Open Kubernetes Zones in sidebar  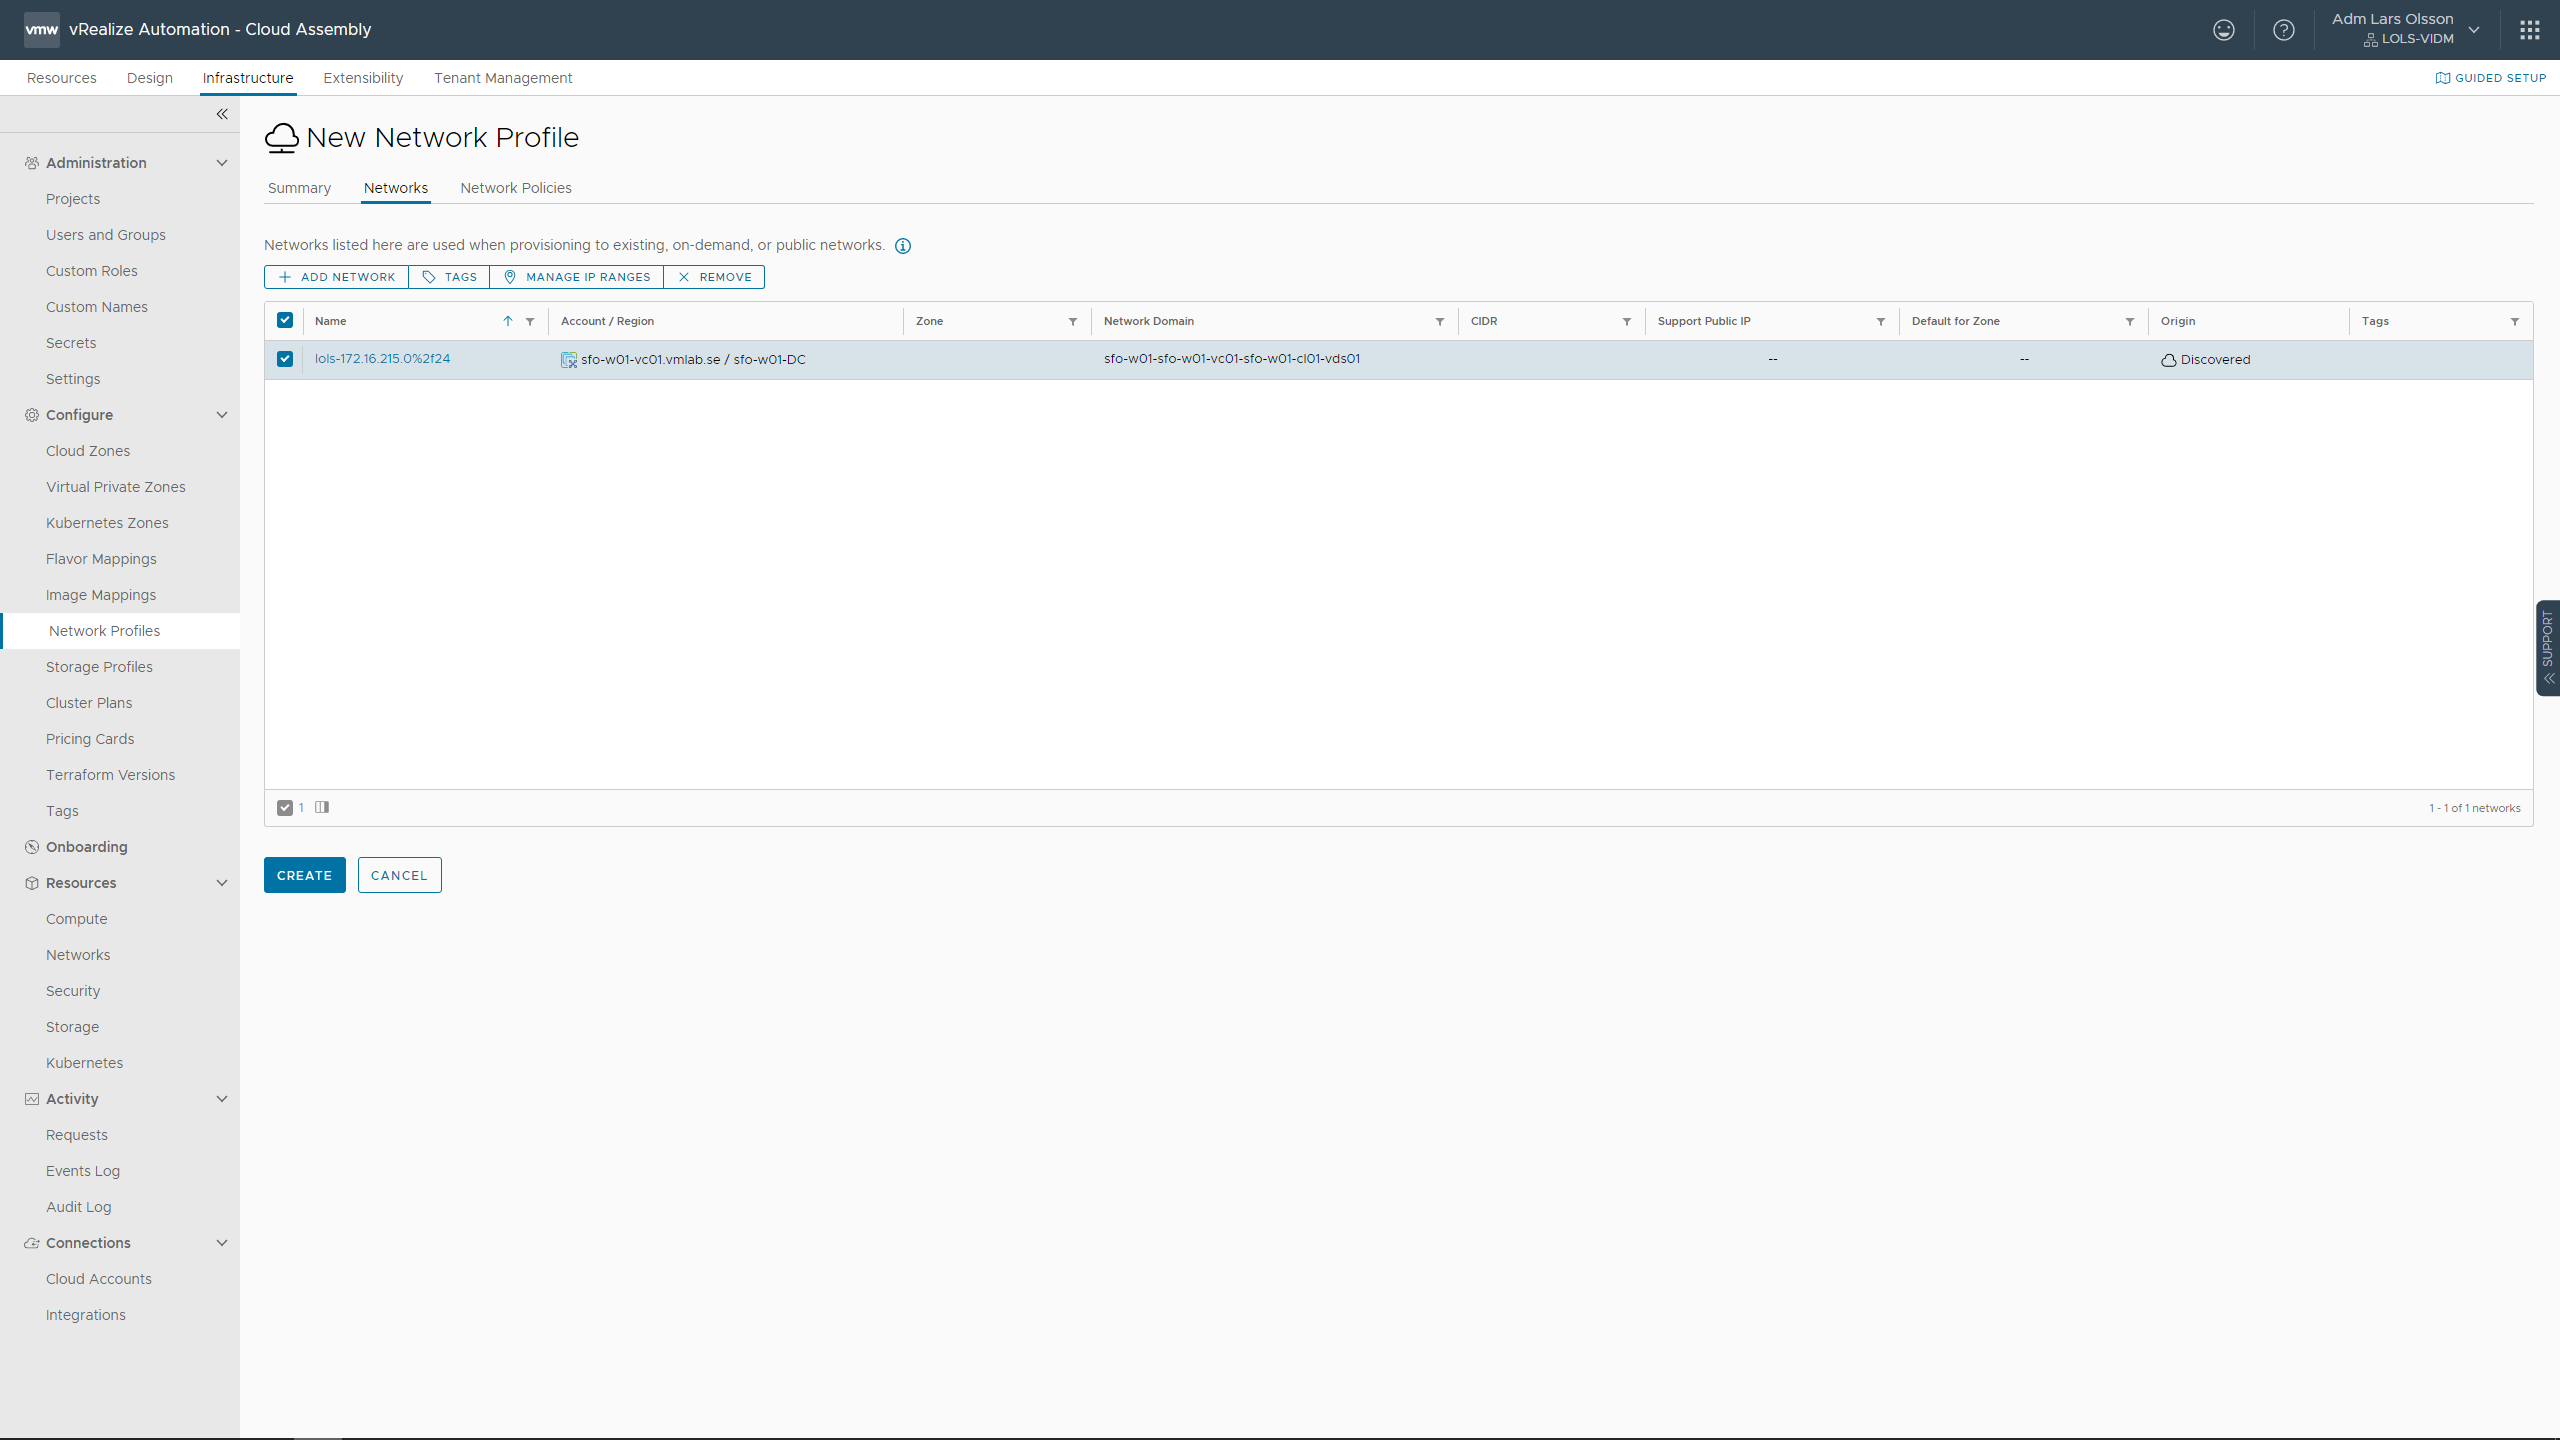107,523
